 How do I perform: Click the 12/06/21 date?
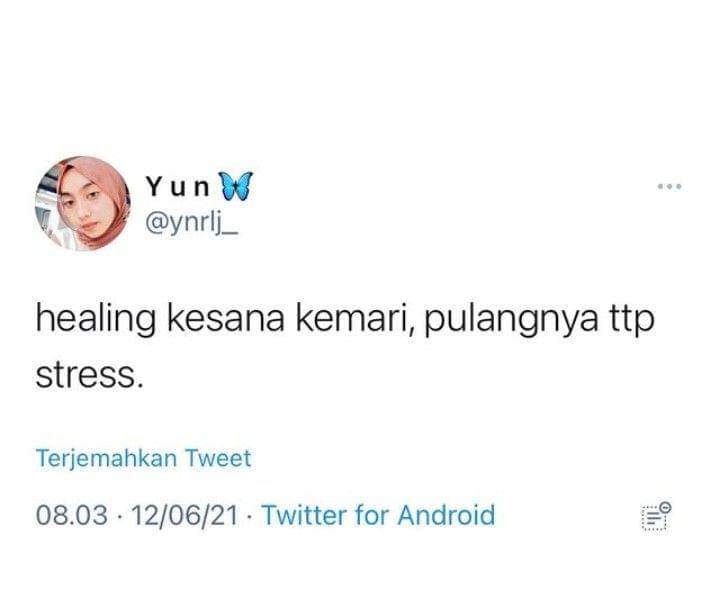coord(185,515)
